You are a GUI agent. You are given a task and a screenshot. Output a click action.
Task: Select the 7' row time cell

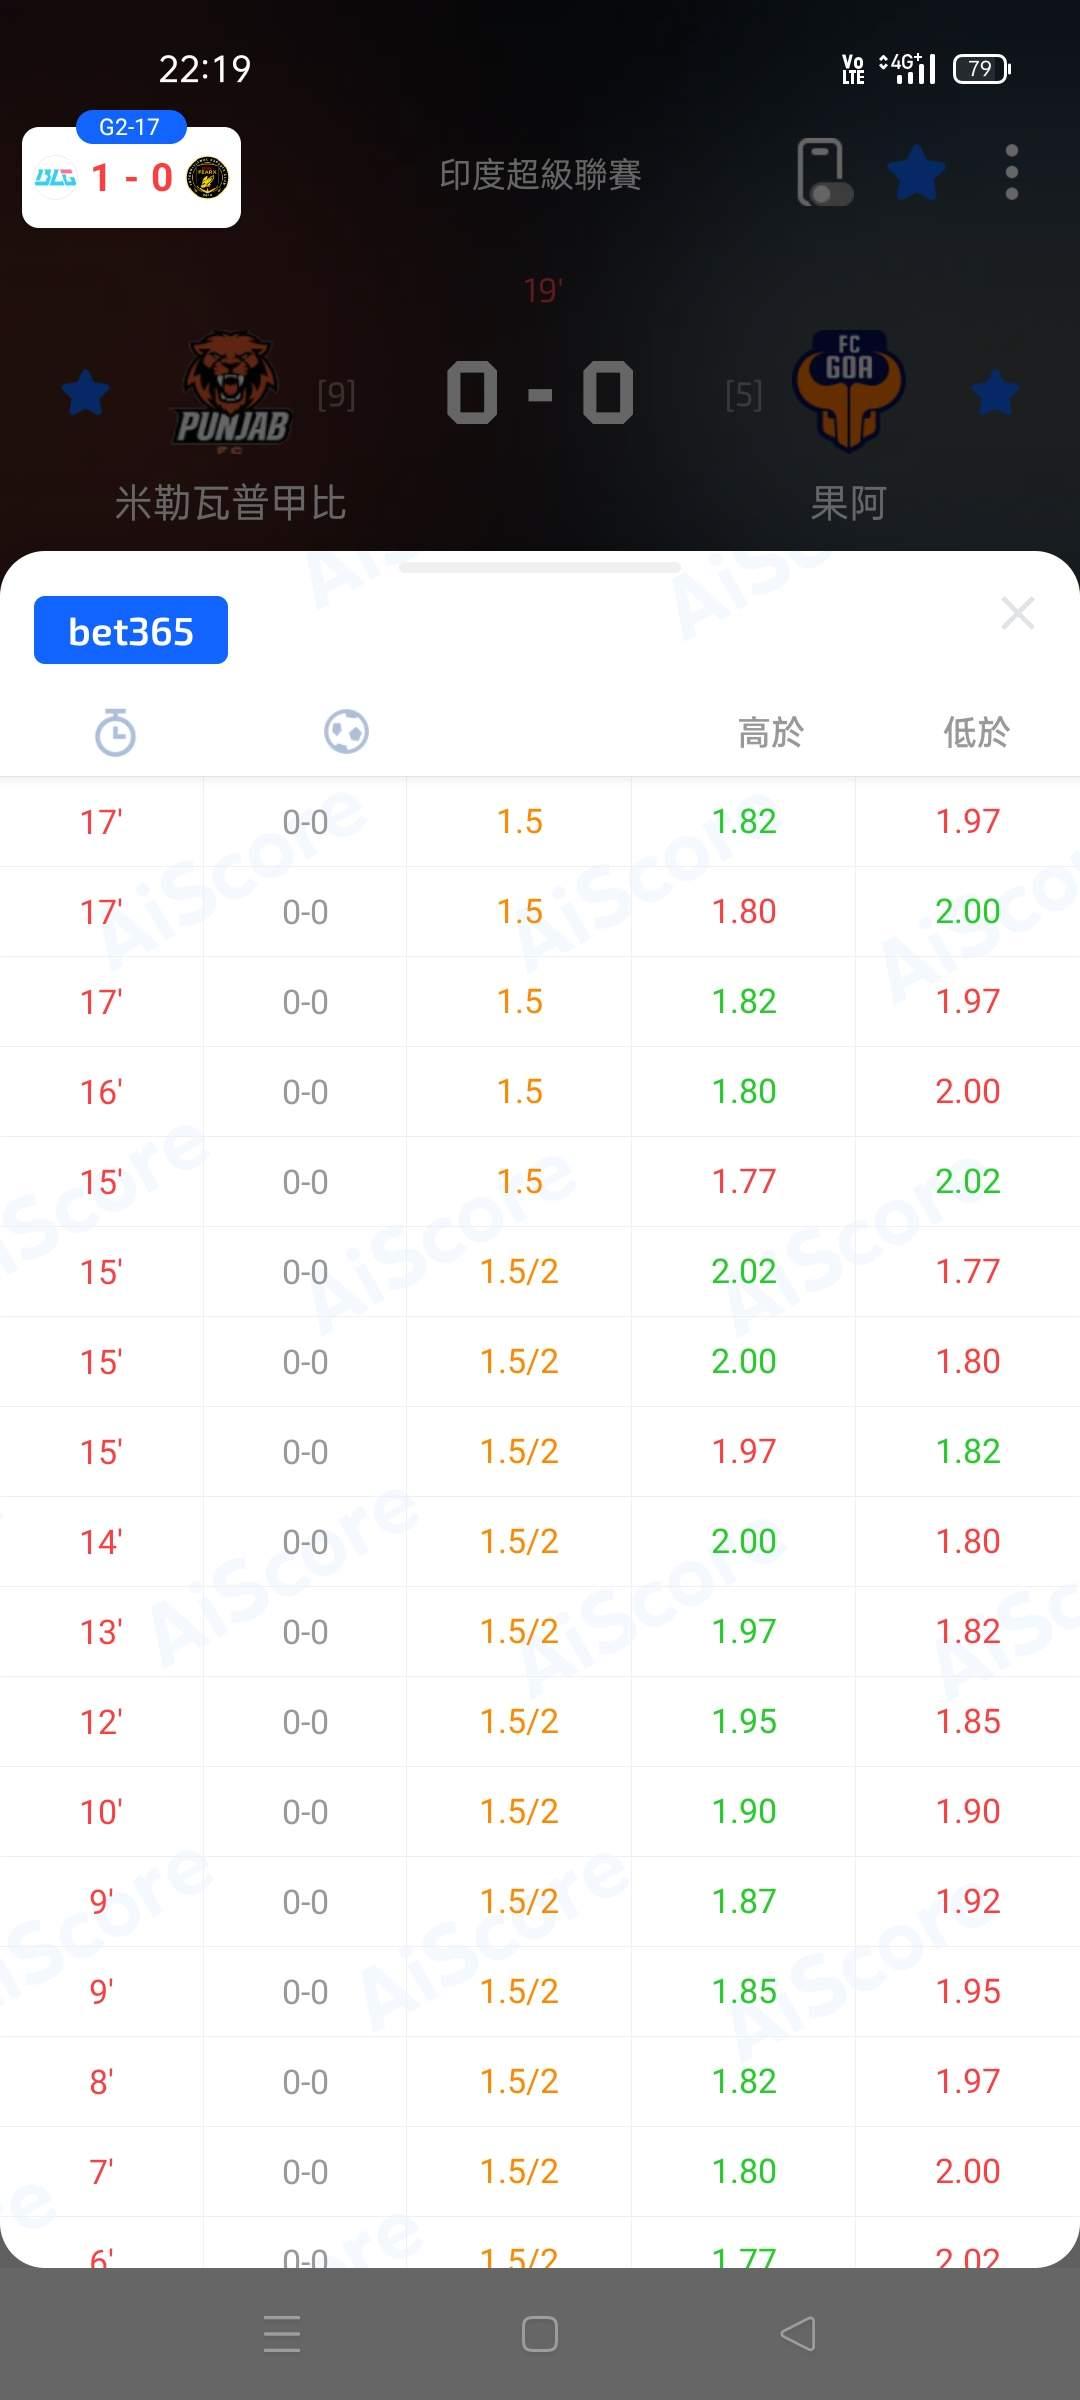coord(101,2171)
